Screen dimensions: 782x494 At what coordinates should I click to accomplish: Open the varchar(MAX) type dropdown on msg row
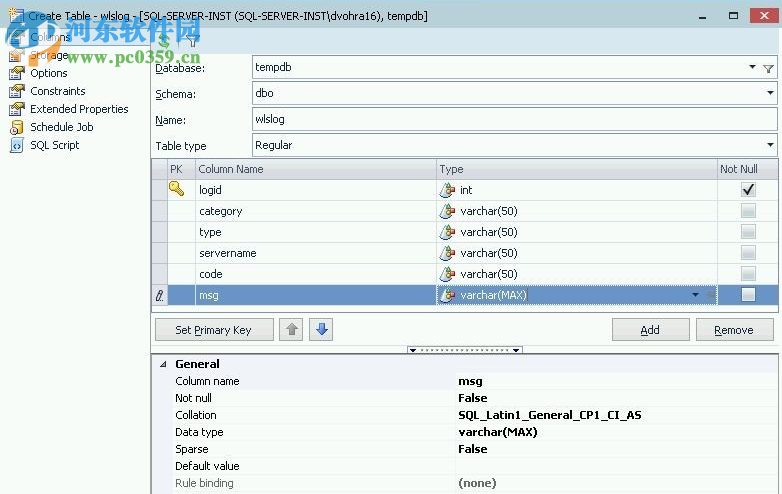pyautogui.click(x=695, y=295)
